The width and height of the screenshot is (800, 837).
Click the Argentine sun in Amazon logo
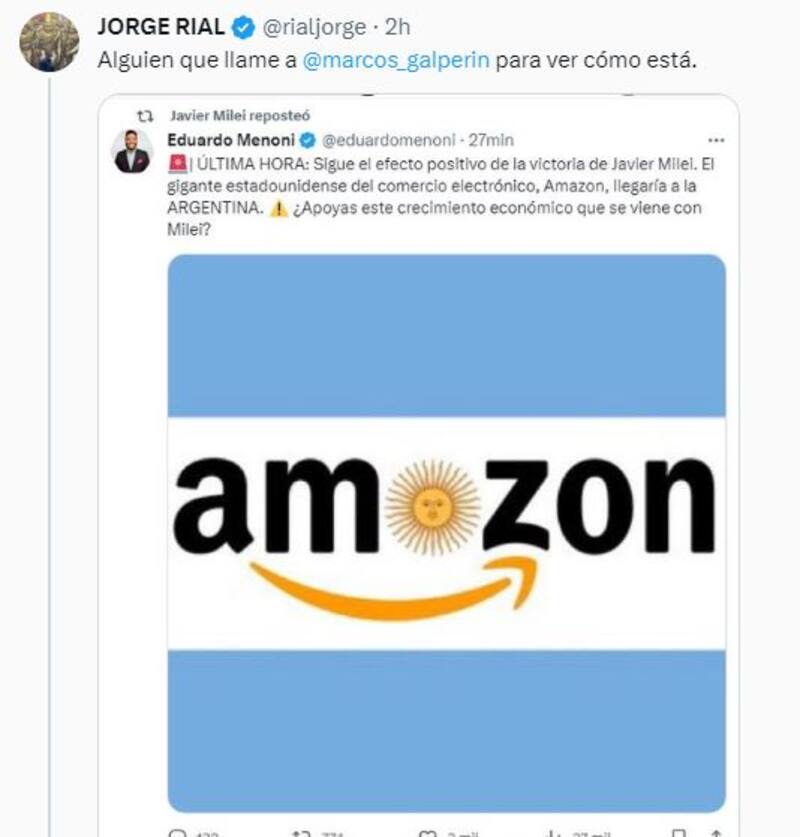(433, 506)
